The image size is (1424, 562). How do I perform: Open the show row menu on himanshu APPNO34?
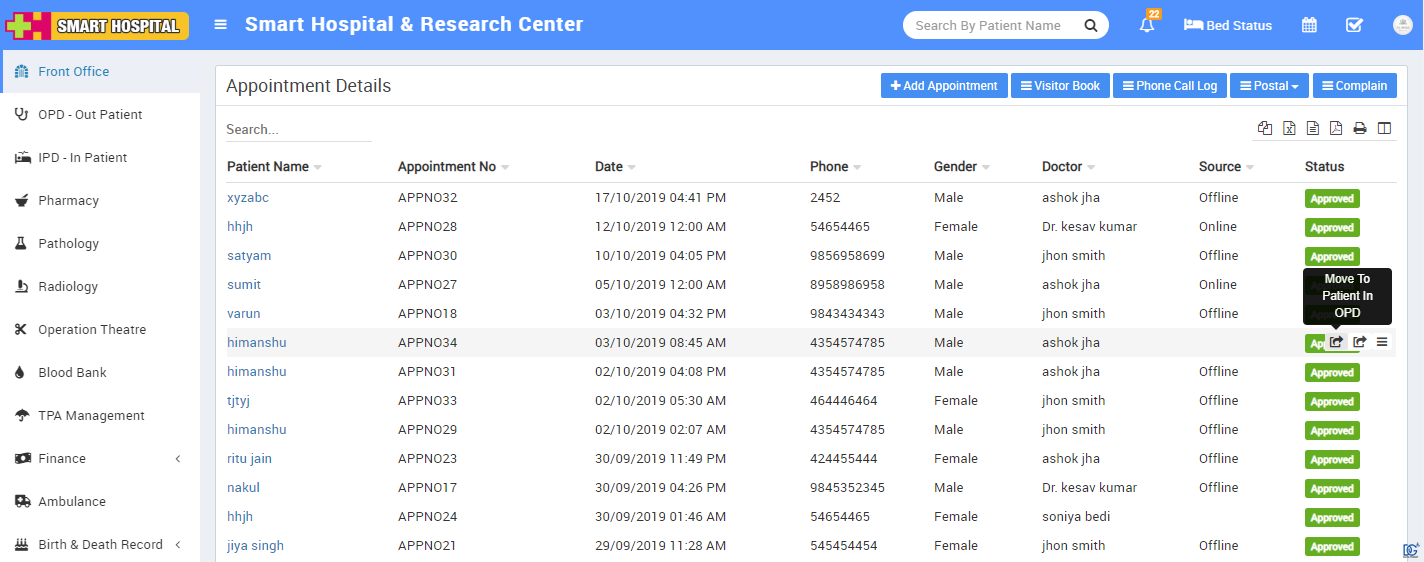click(1382, 342)
